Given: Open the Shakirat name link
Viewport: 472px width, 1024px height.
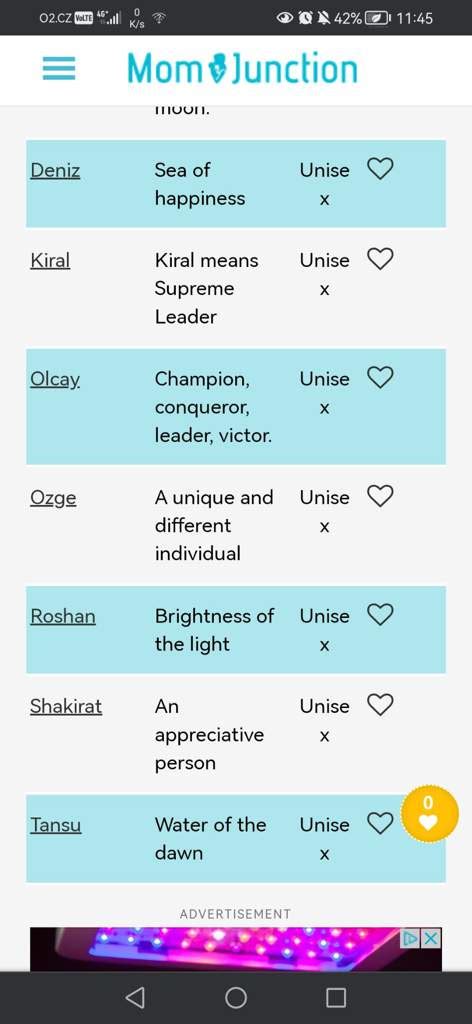Looking at the screenshot, I should click(66, 707).
